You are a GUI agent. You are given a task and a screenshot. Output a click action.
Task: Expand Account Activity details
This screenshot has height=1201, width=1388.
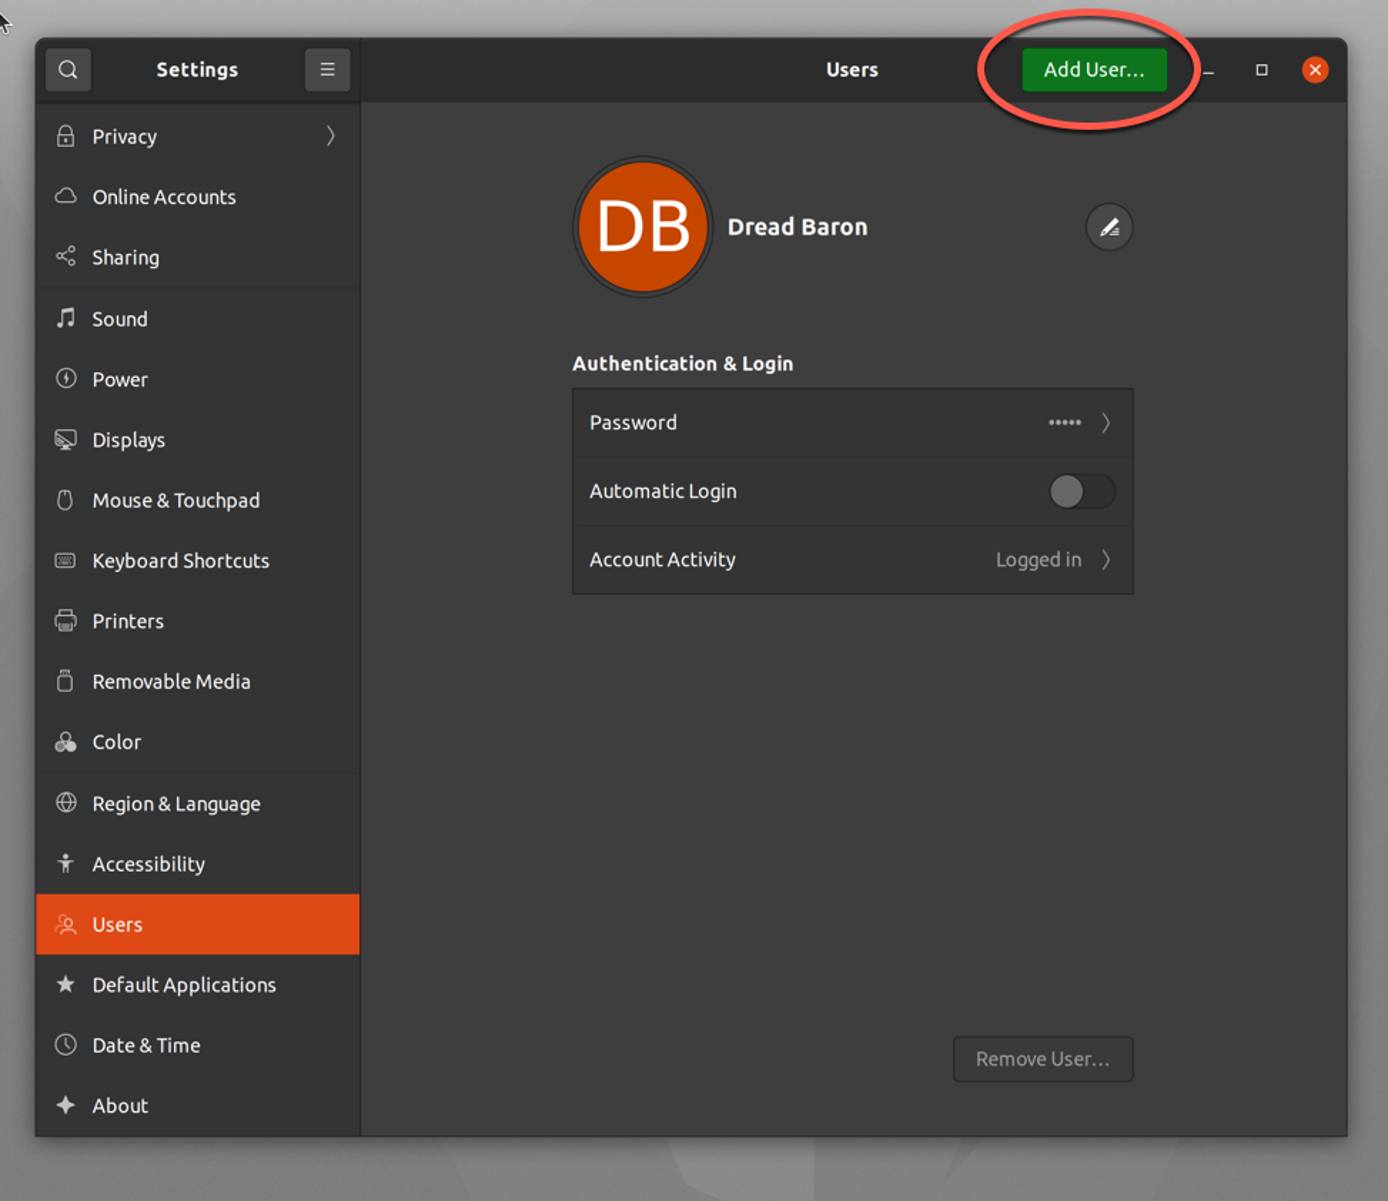(x=852, y=559)
